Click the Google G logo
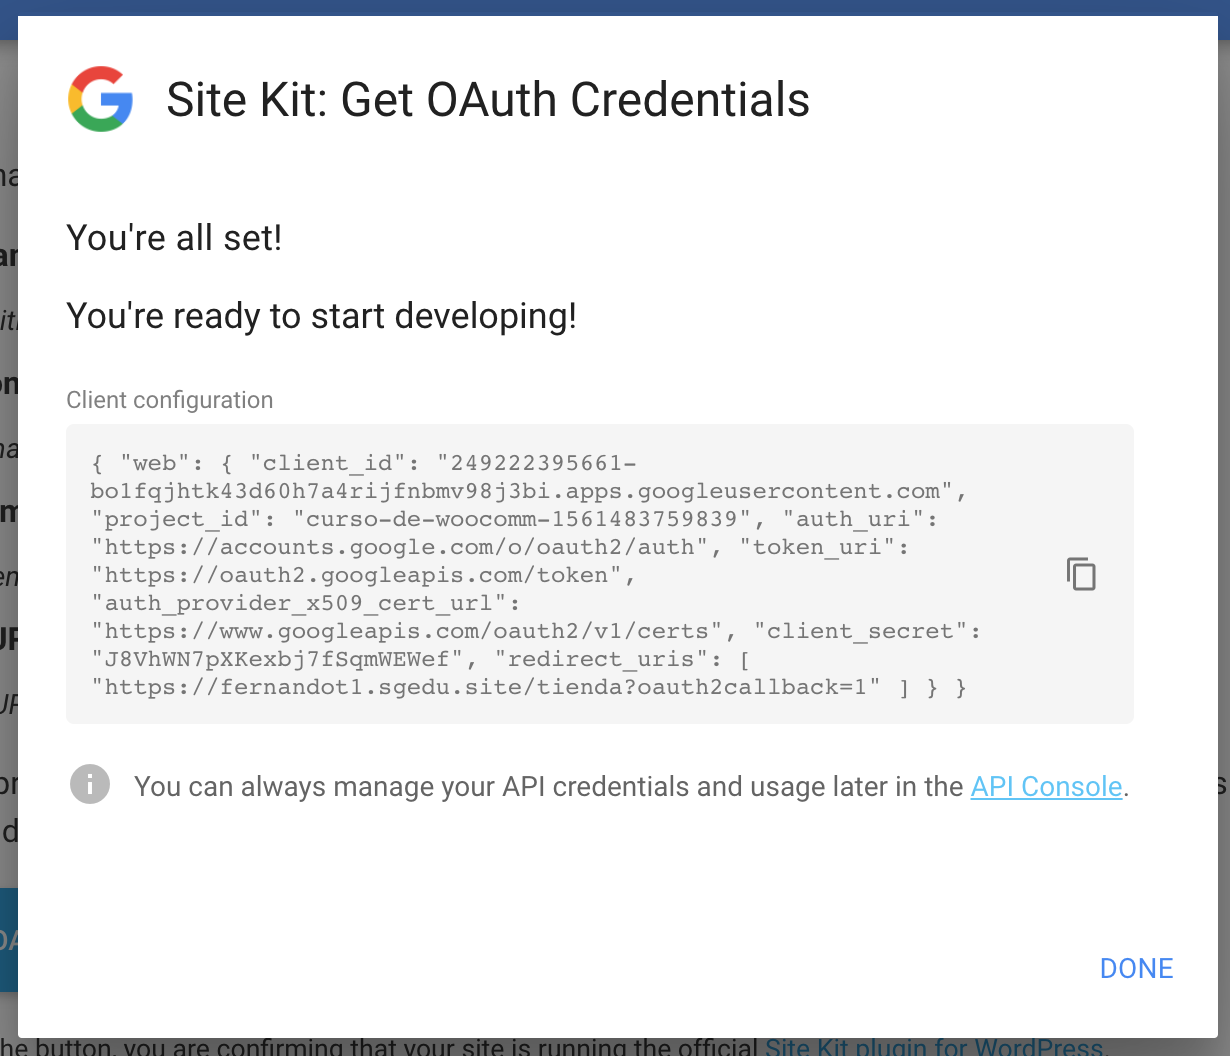Screen dimensions: 1230x1056 click(101, 99)
